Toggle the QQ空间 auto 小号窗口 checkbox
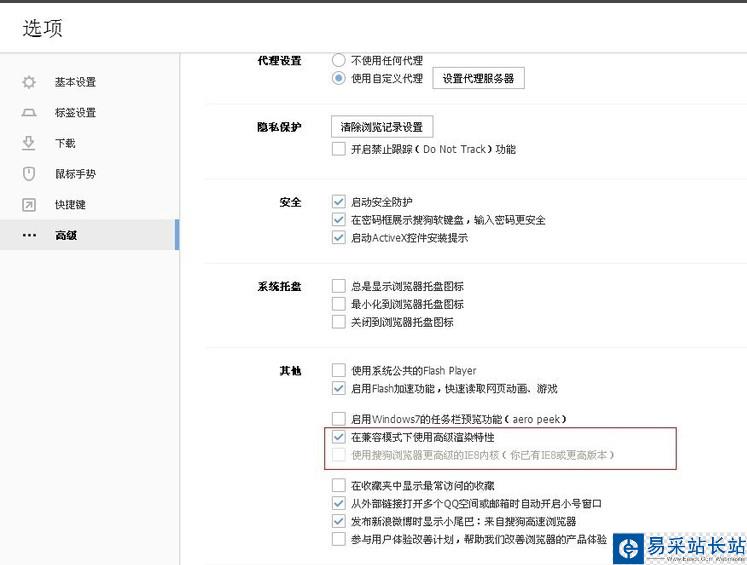 [338, 503]
